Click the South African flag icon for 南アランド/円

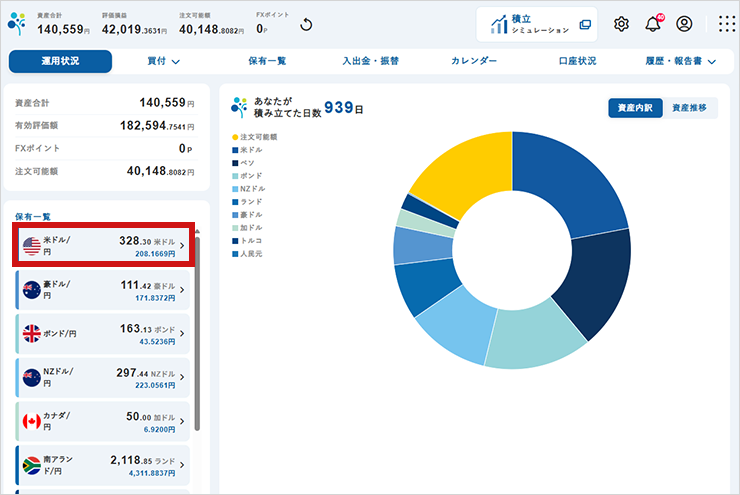[x=32, y=465]
